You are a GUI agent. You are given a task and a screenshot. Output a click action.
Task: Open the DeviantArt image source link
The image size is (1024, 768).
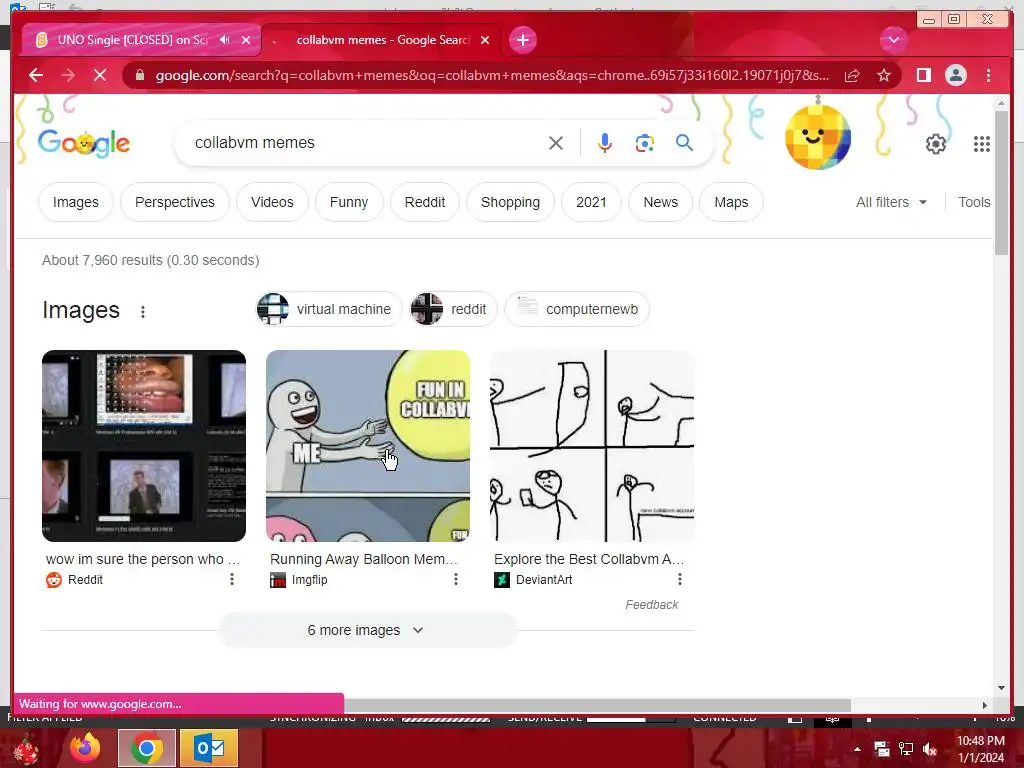[x=533, y=580]
